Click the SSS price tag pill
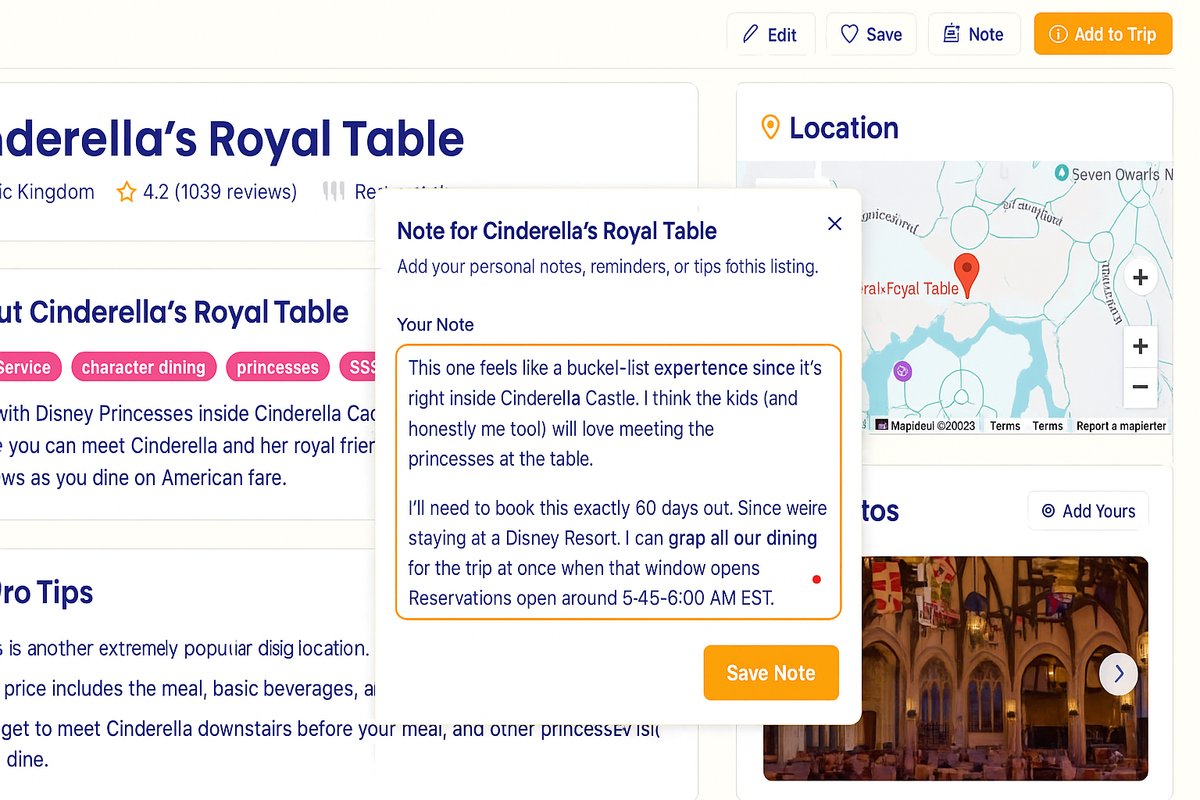This screenshot has height=800, width=1200. (360, 367)
